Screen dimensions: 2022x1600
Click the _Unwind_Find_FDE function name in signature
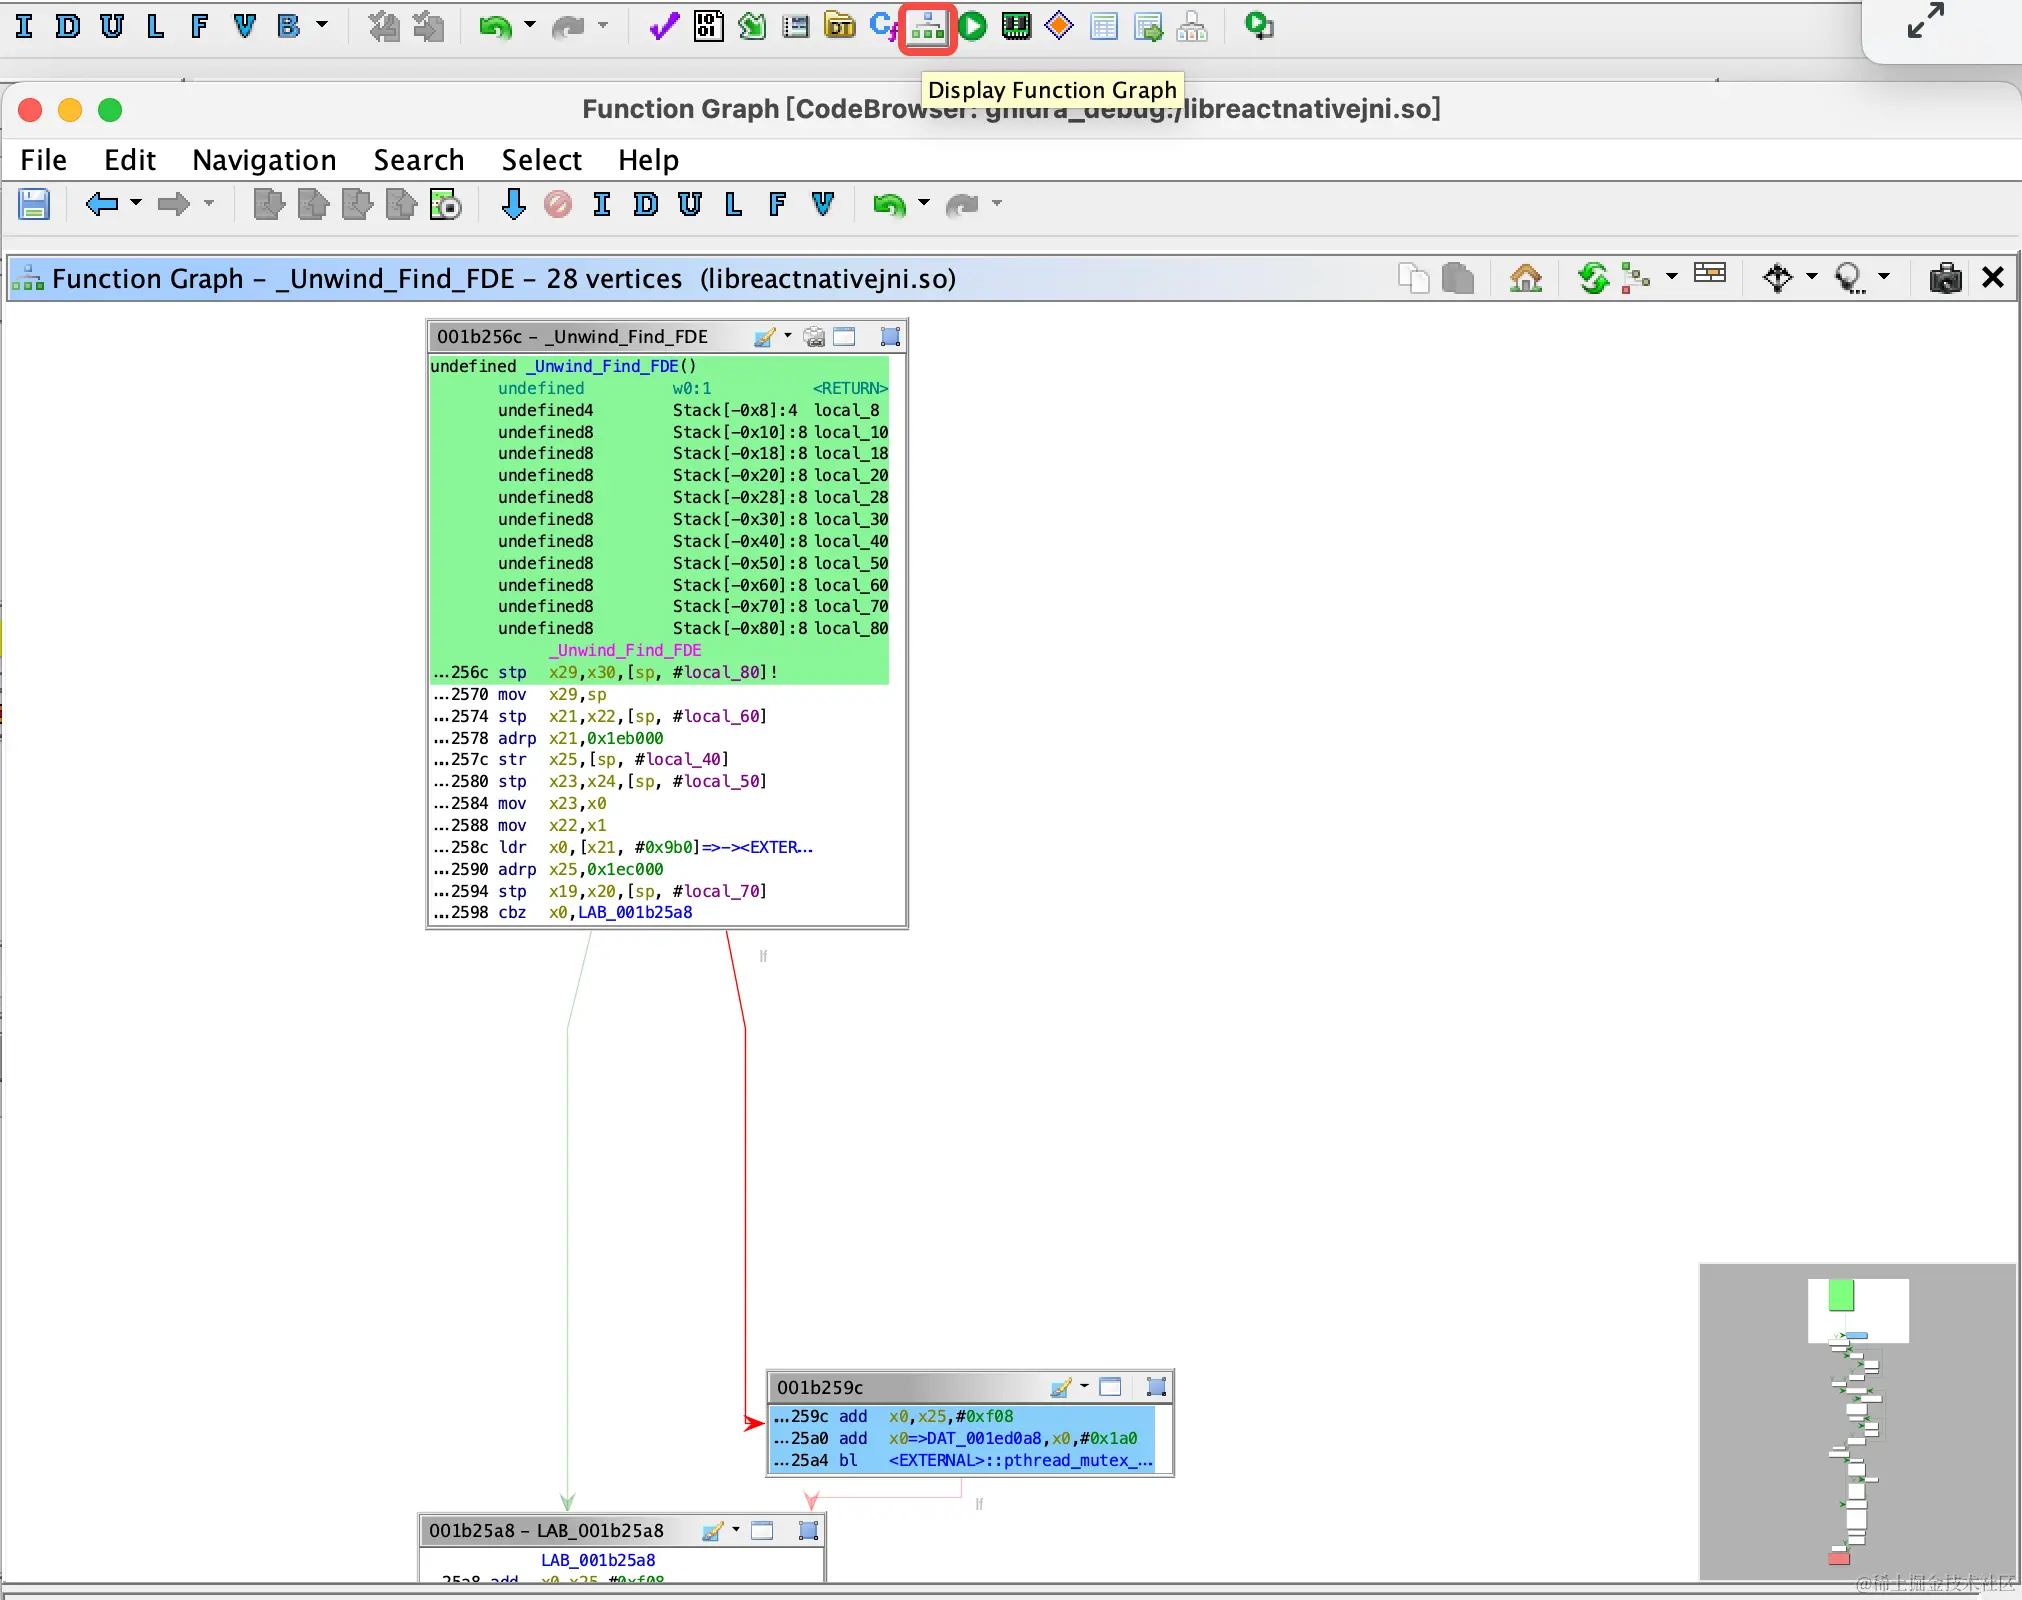tap(602, 367)
